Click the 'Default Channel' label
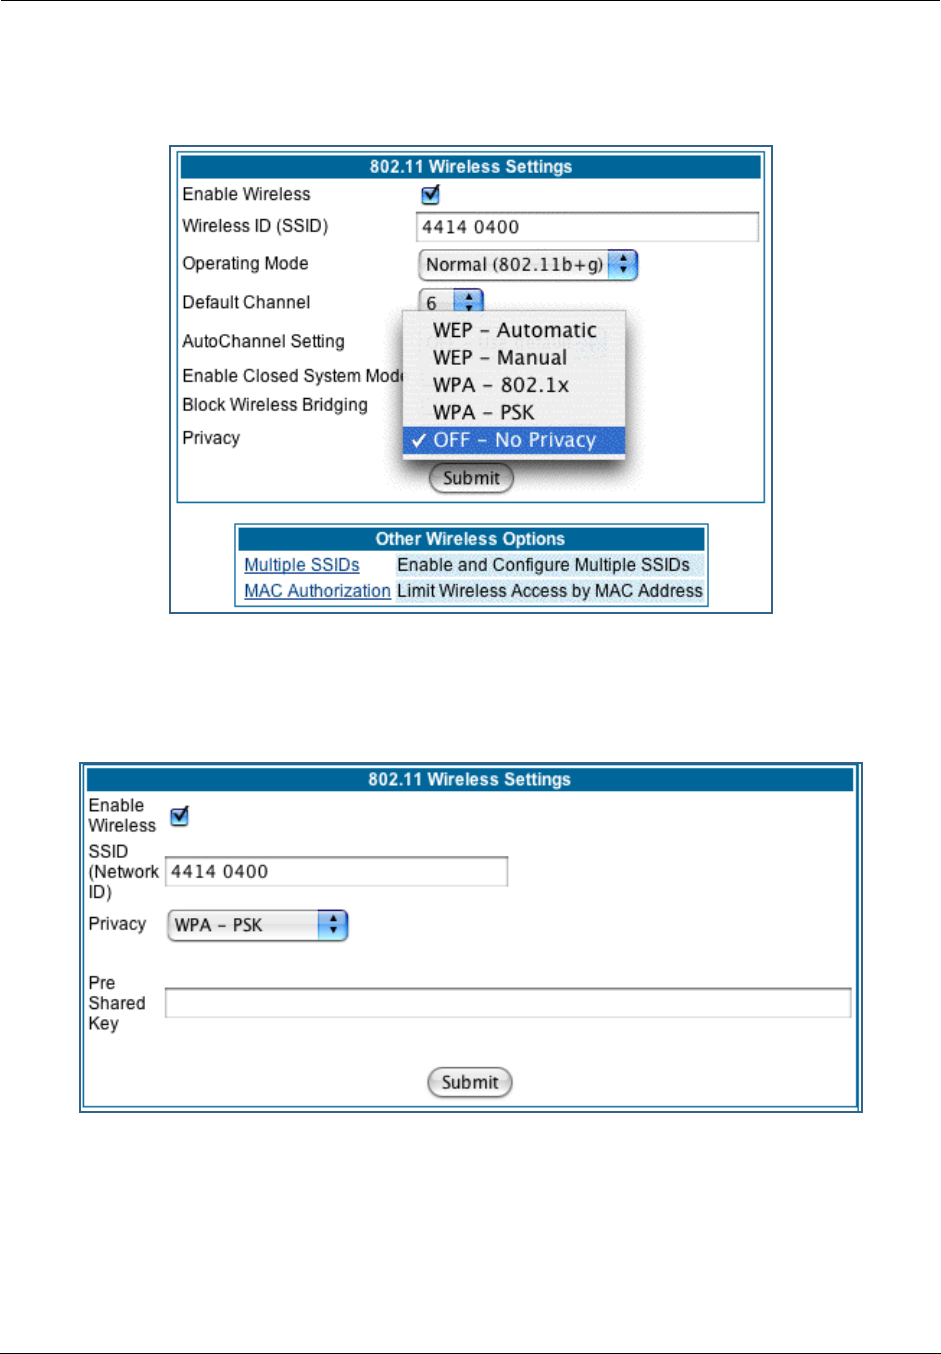 coord(246,302)
